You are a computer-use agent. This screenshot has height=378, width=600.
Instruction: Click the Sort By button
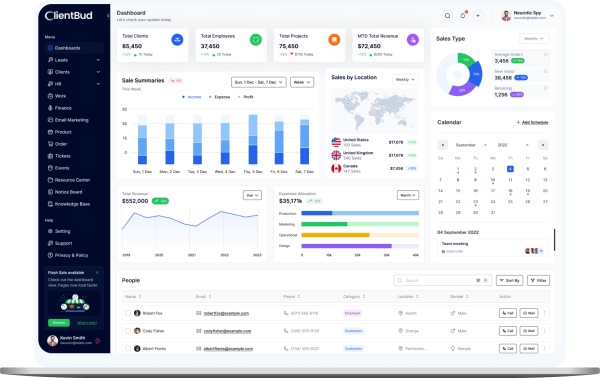click(510, 280)
